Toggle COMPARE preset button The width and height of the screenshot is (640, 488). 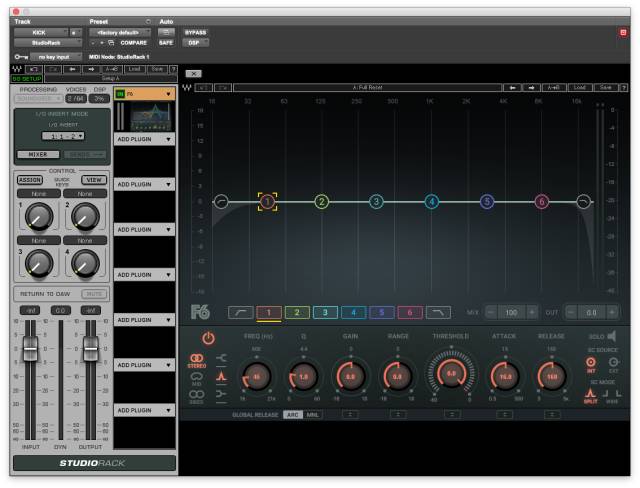pos(133,42)
